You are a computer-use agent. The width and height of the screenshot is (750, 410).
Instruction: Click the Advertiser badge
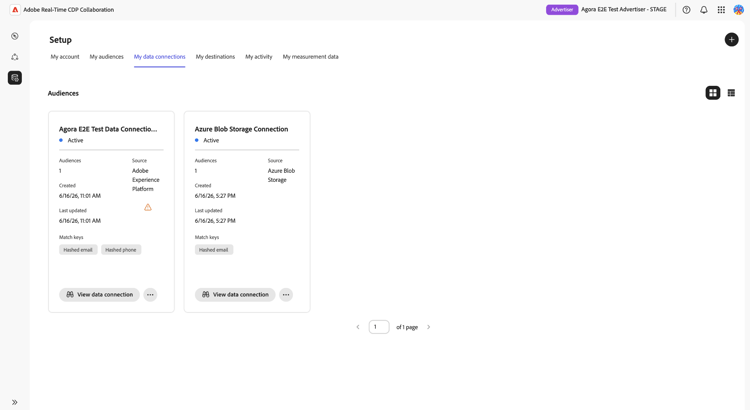coord(562,10)
